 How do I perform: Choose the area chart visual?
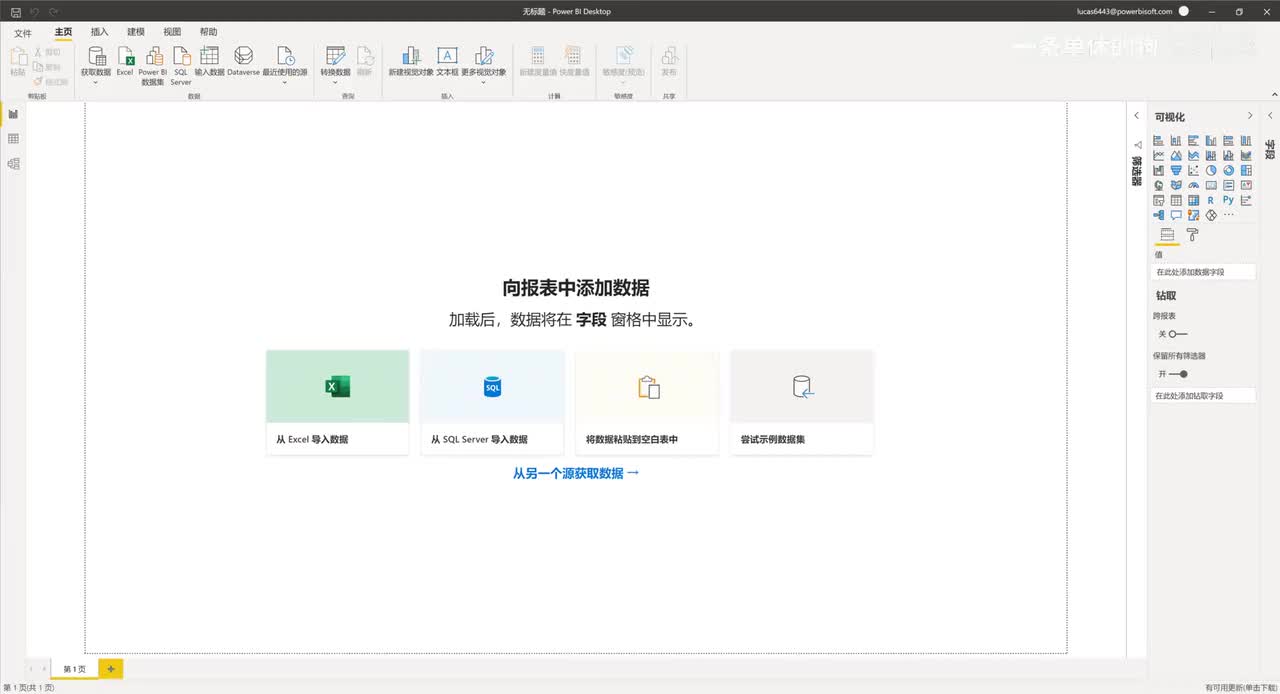click(x=1176, y=155)
